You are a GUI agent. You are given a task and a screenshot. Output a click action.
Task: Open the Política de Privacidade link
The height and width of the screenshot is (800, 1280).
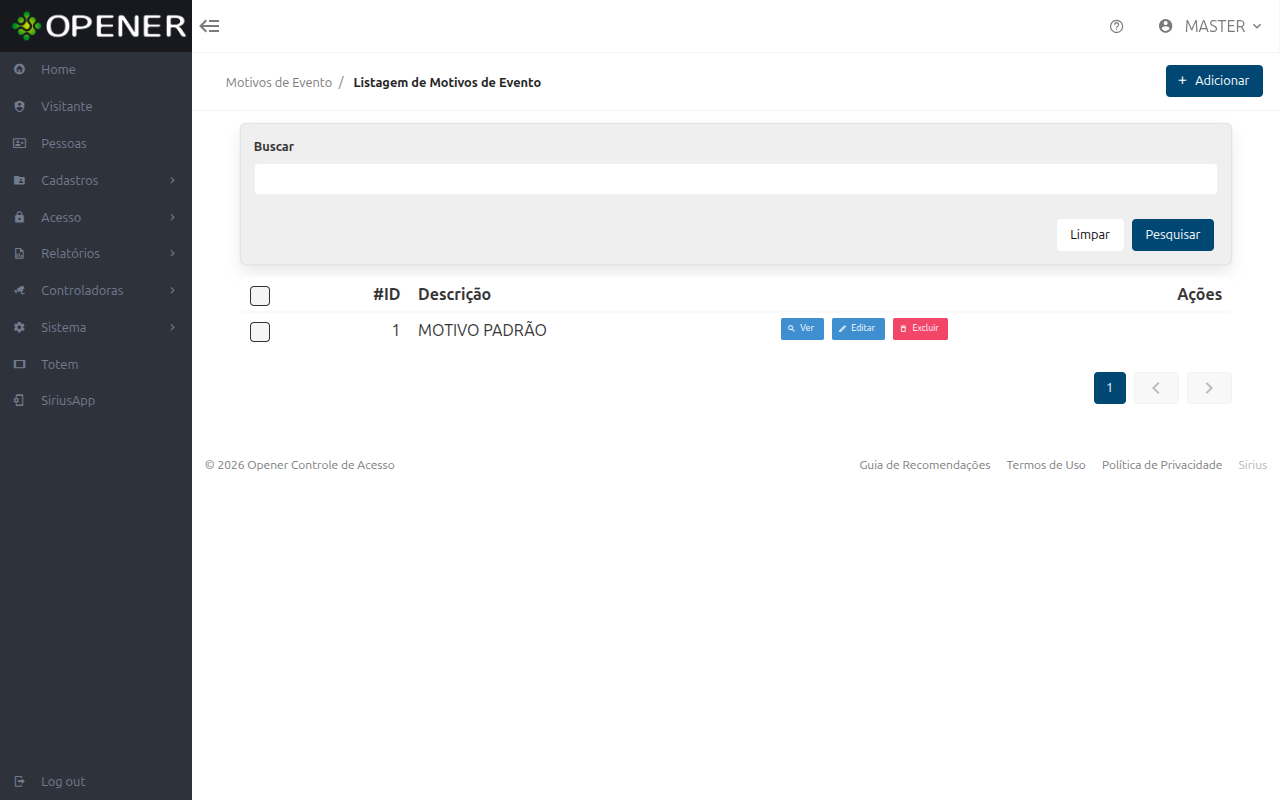tap(1162, 465)
